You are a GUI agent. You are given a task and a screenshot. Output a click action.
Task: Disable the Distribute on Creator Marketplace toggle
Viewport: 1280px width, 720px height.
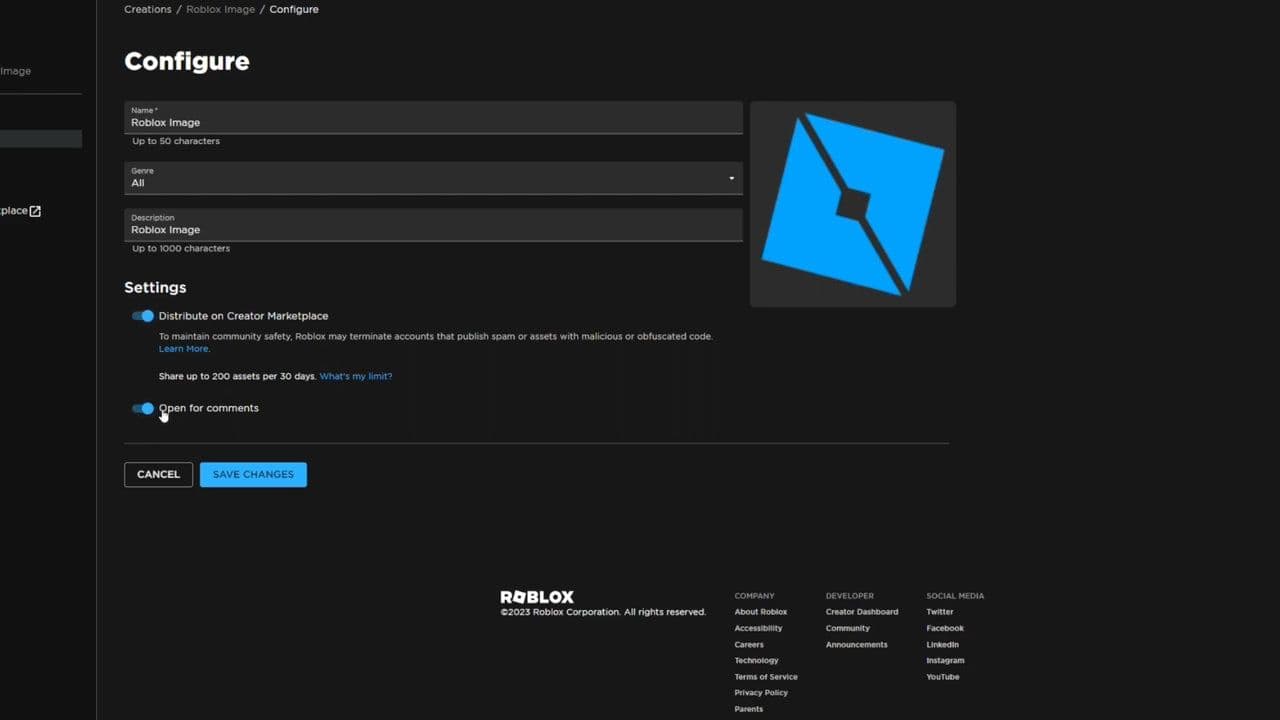pyautogui.click(x=142, y=316)
